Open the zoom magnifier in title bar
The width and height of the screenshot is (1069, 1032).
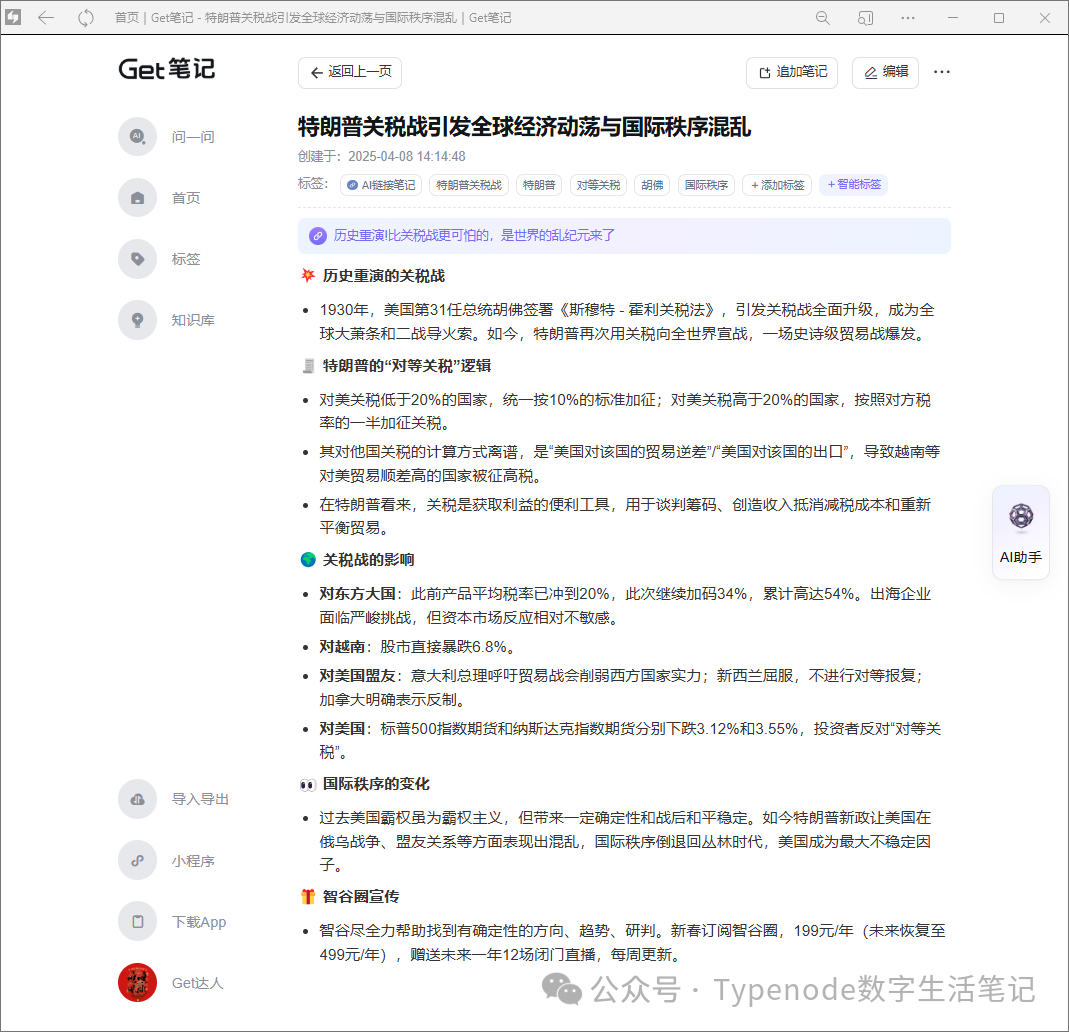tap(823, 18)
